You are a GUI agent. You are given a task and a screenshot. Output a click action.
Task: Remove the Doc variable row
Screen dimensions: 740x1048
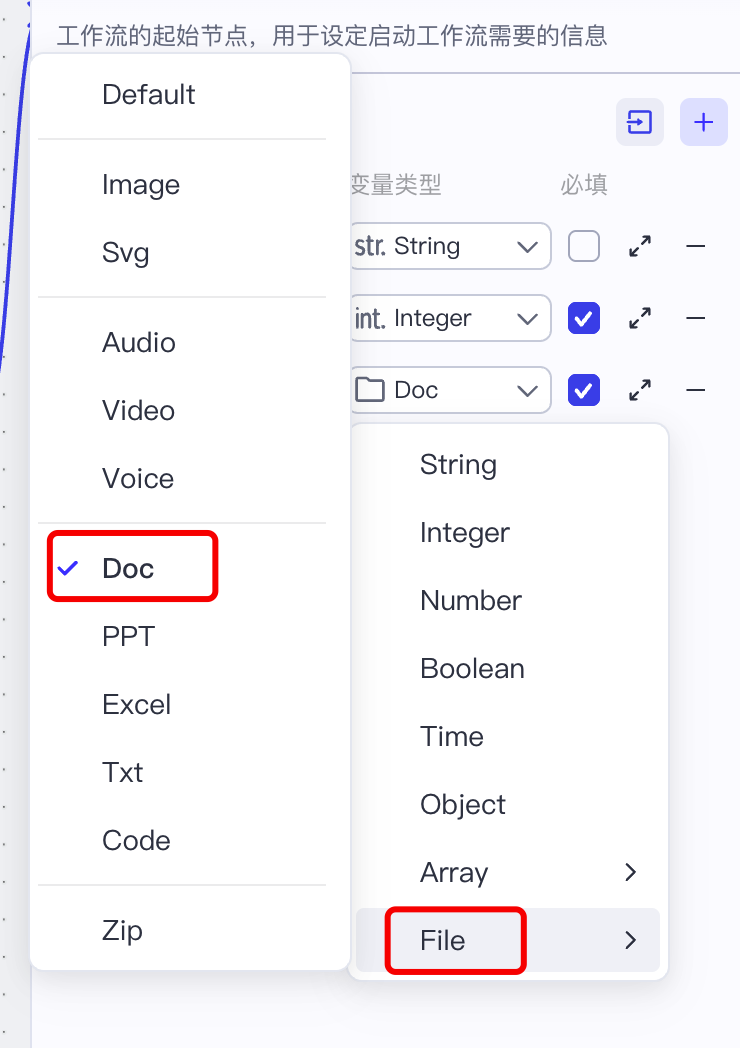696,390
